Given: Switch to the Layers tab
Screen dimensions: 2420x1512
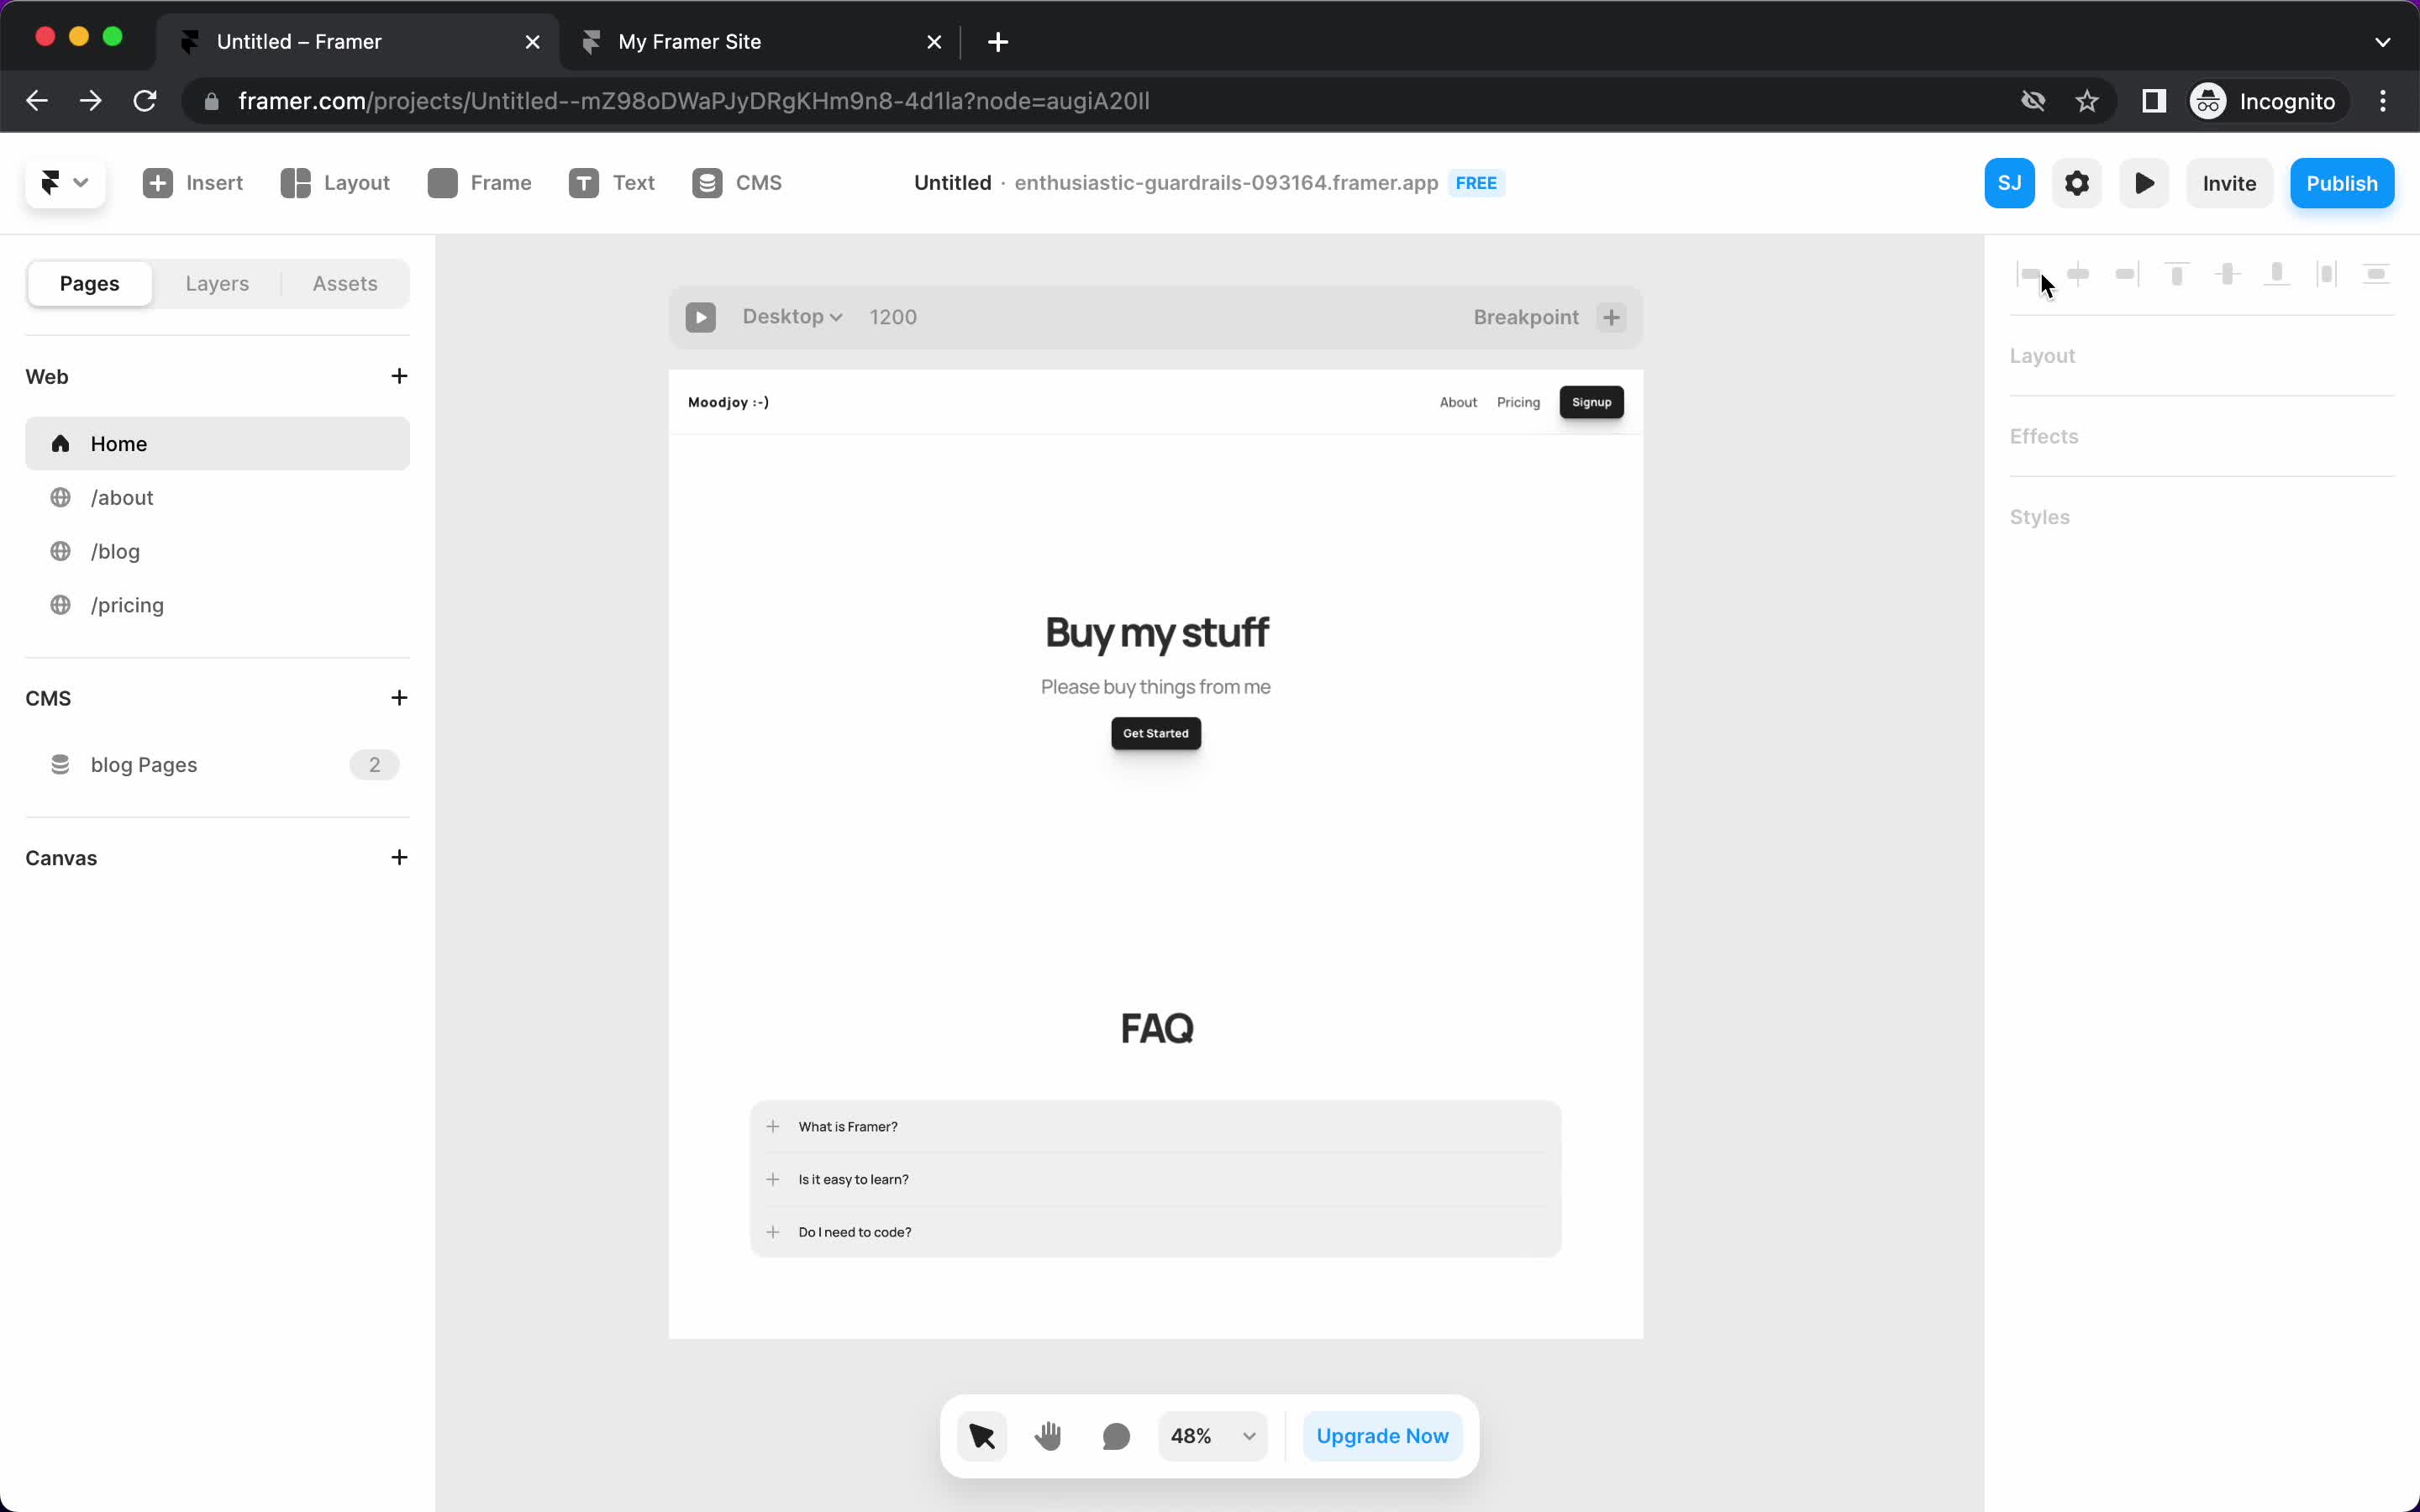Looking at the screenshot, I should click(x=216, y=282).
